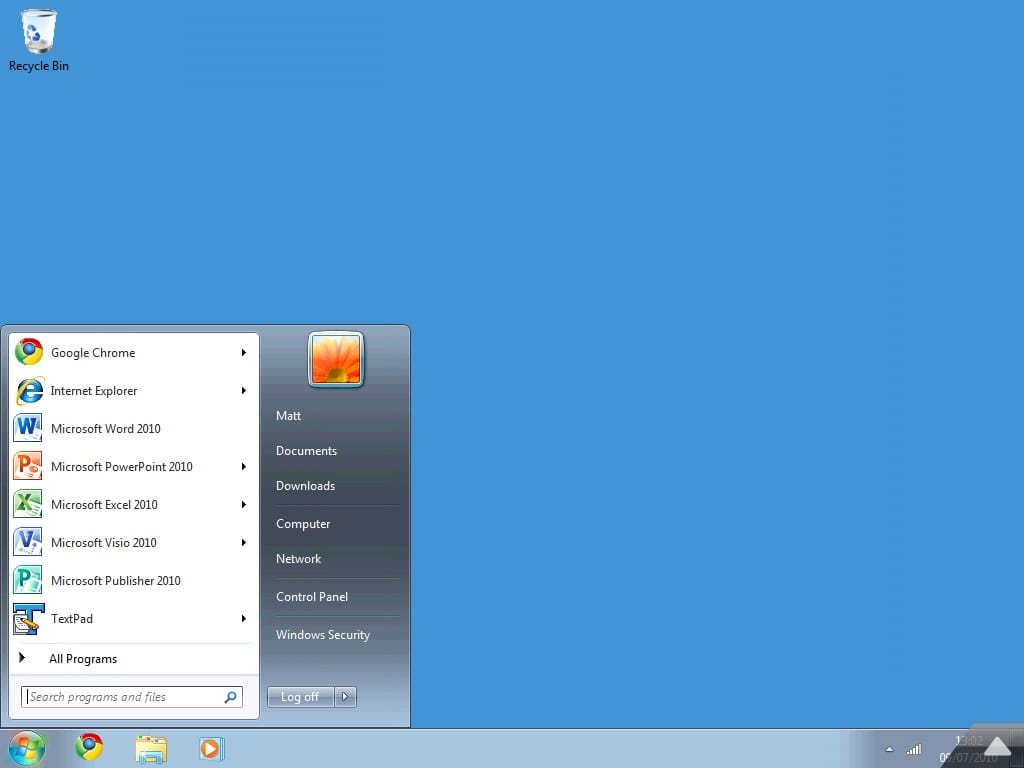This screenshot has width=1024, height=768.
Task: Open Internet Explorer from the Start menu
Action: point(133,391)
